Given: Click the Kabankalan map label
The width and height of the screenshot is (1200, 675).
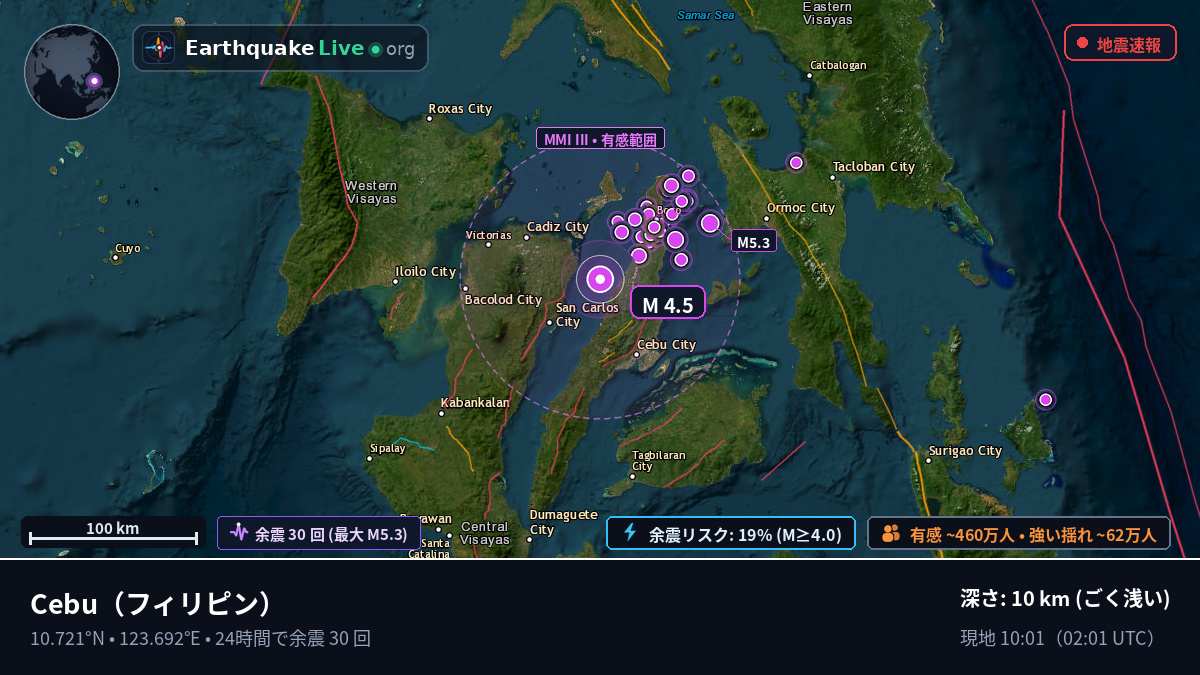Looking at the screenshot, I should [x=475, y=403].
